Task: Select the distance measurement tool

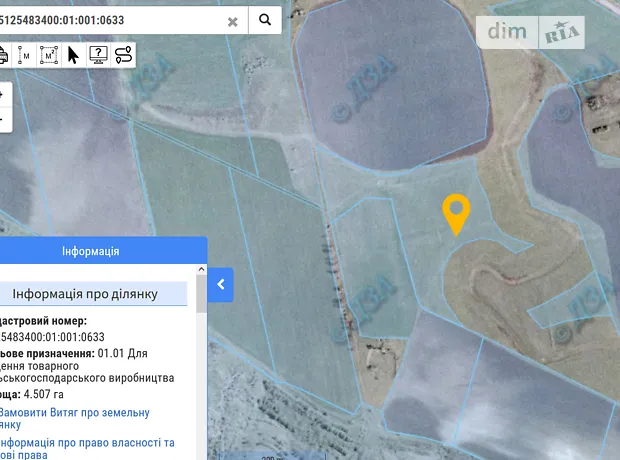Action: point(23,54)
